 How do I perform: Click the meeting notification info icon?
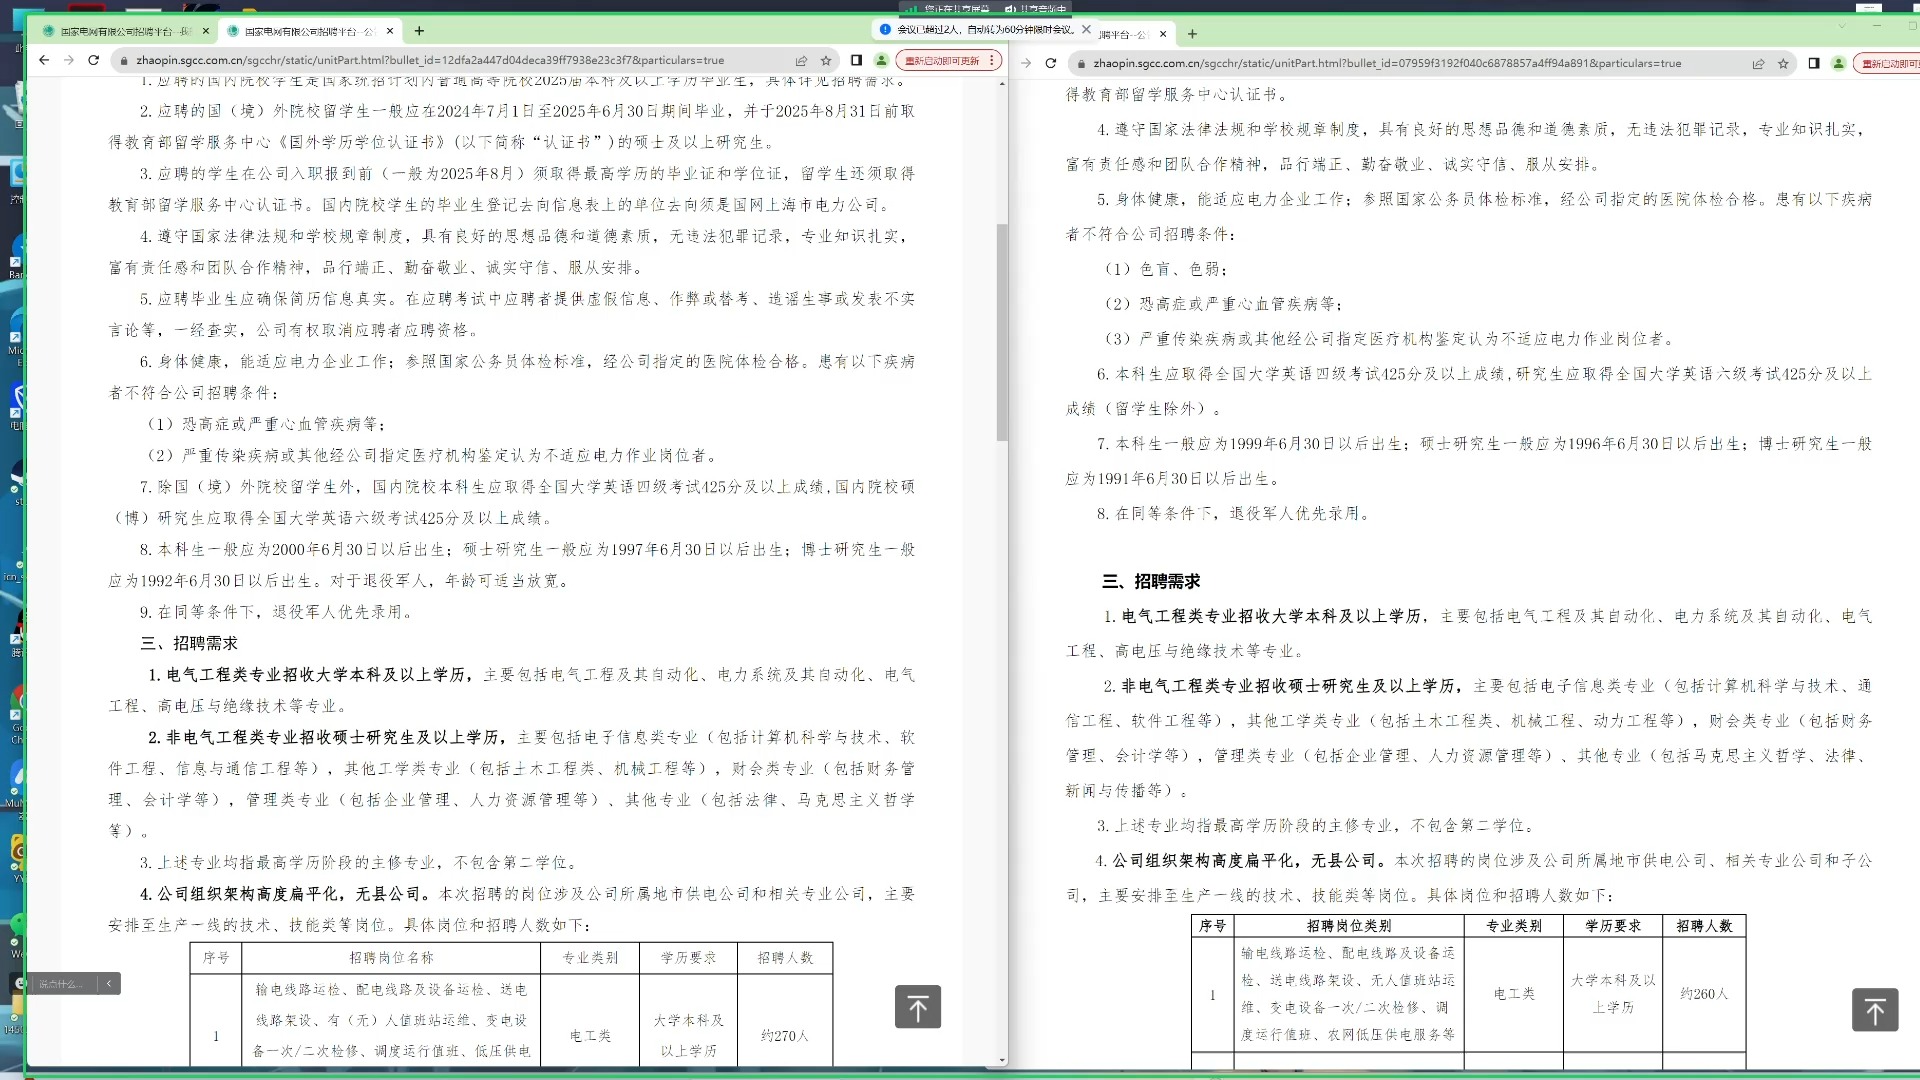click(x=884, y=29)
